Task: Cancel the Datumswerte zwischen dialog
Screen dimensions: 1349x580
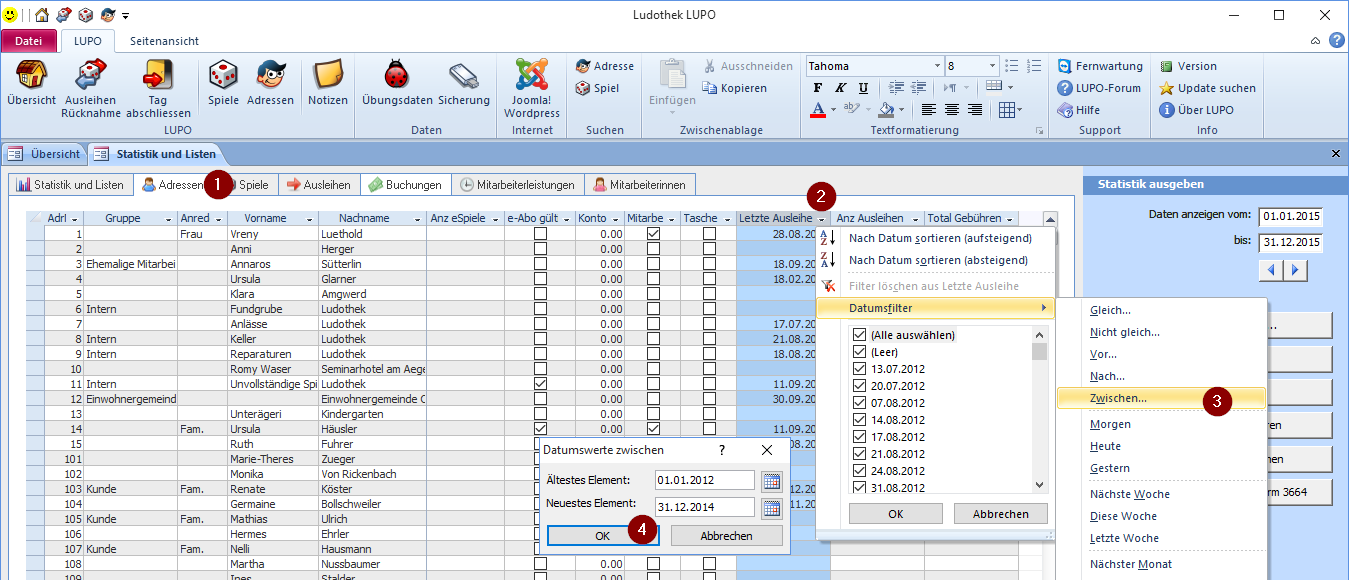Action: (726, 536)
